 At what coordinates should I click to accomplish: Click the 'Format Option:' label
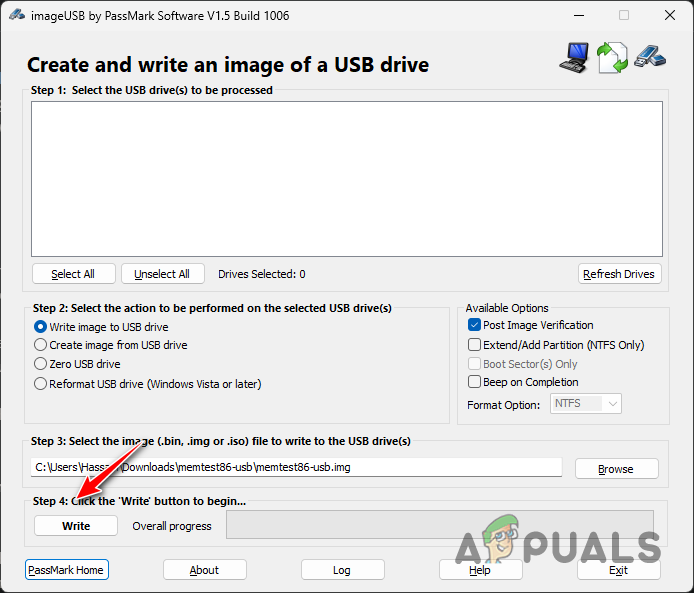(x=503, y=405)
